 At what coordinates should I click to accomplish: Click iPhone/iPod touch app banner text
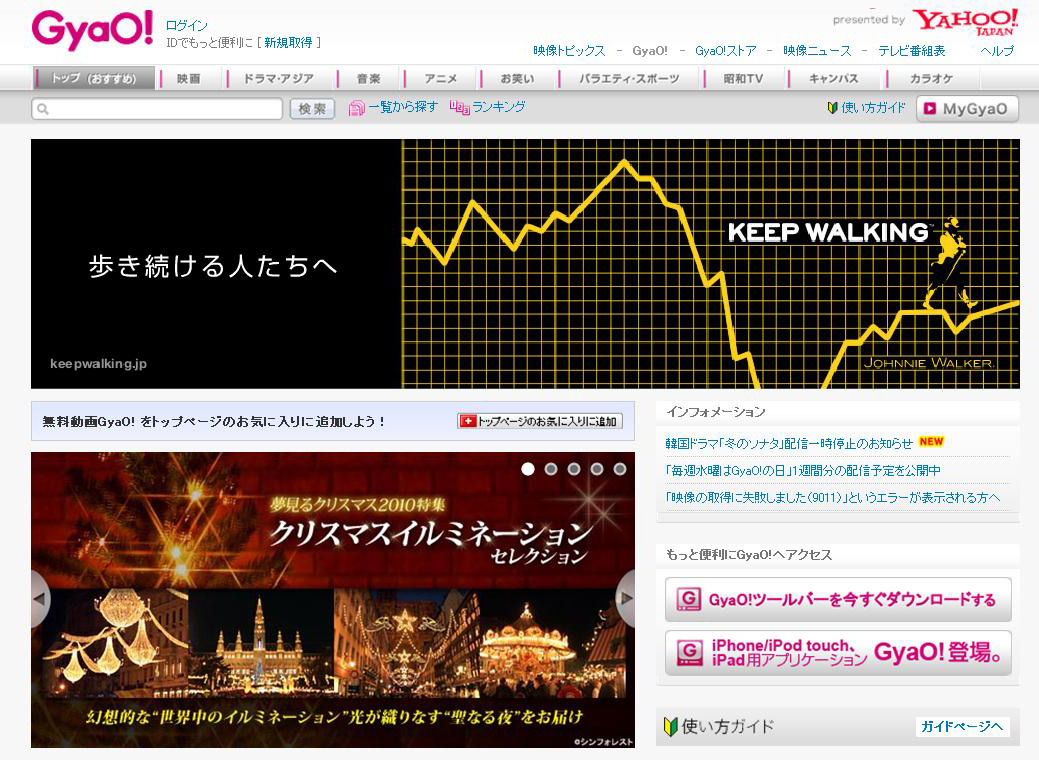pyautogui.click(x=855, y=653)
